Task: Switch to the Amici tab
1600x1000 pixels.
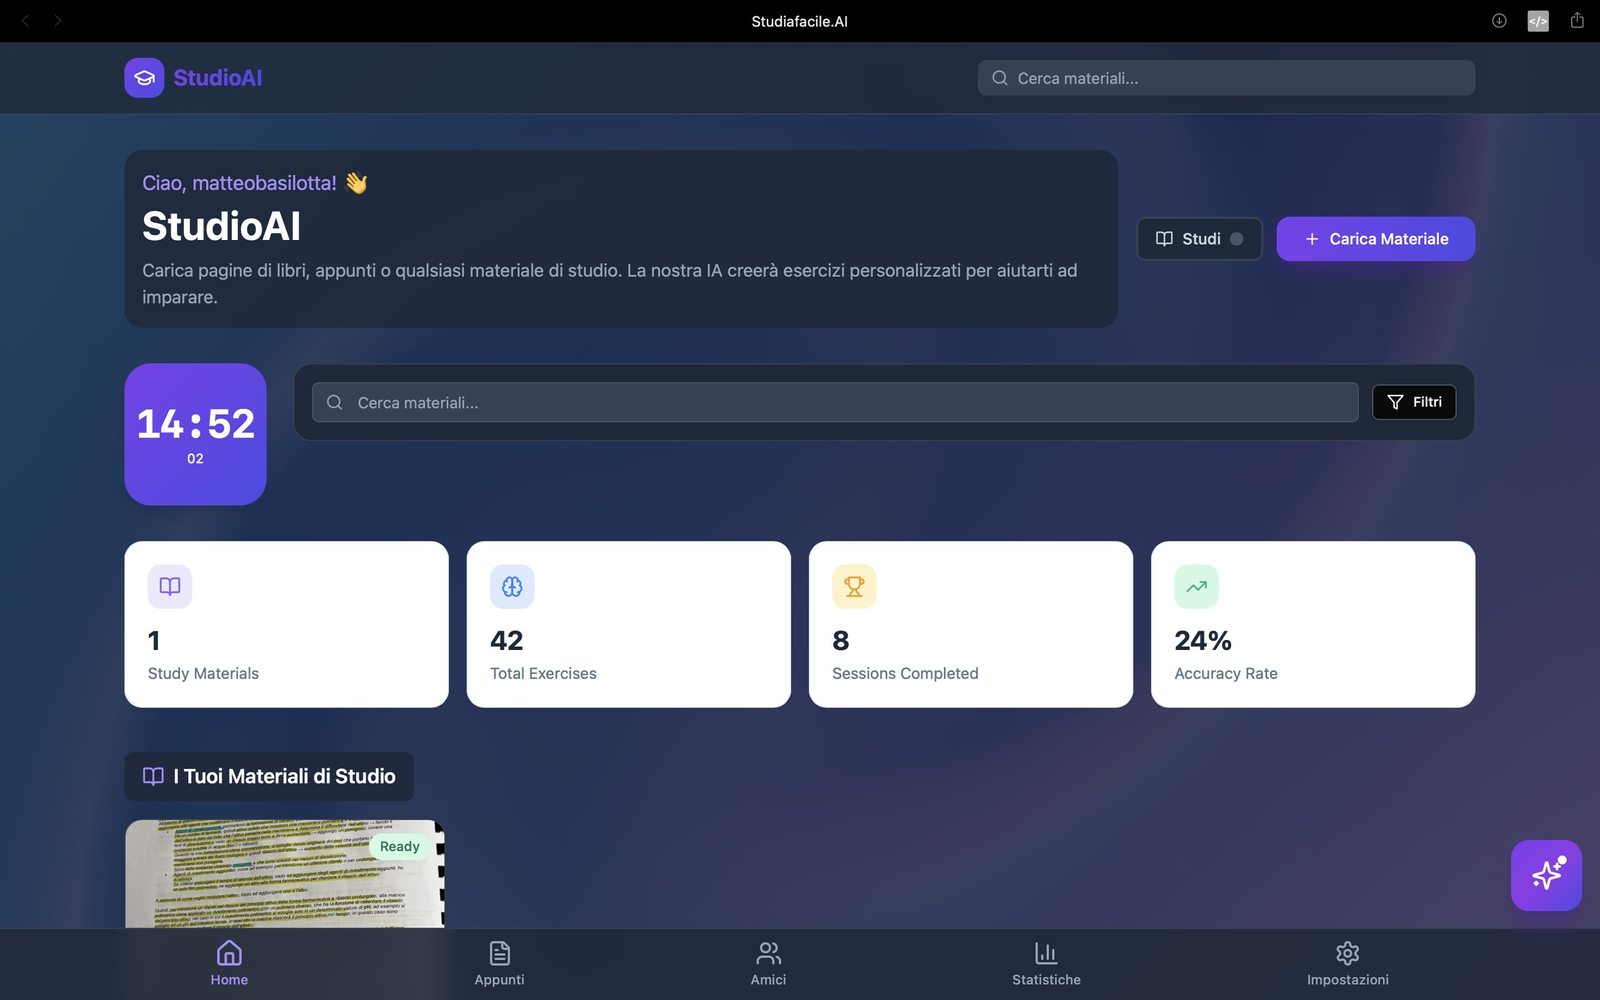Action: tap(768, 963)
